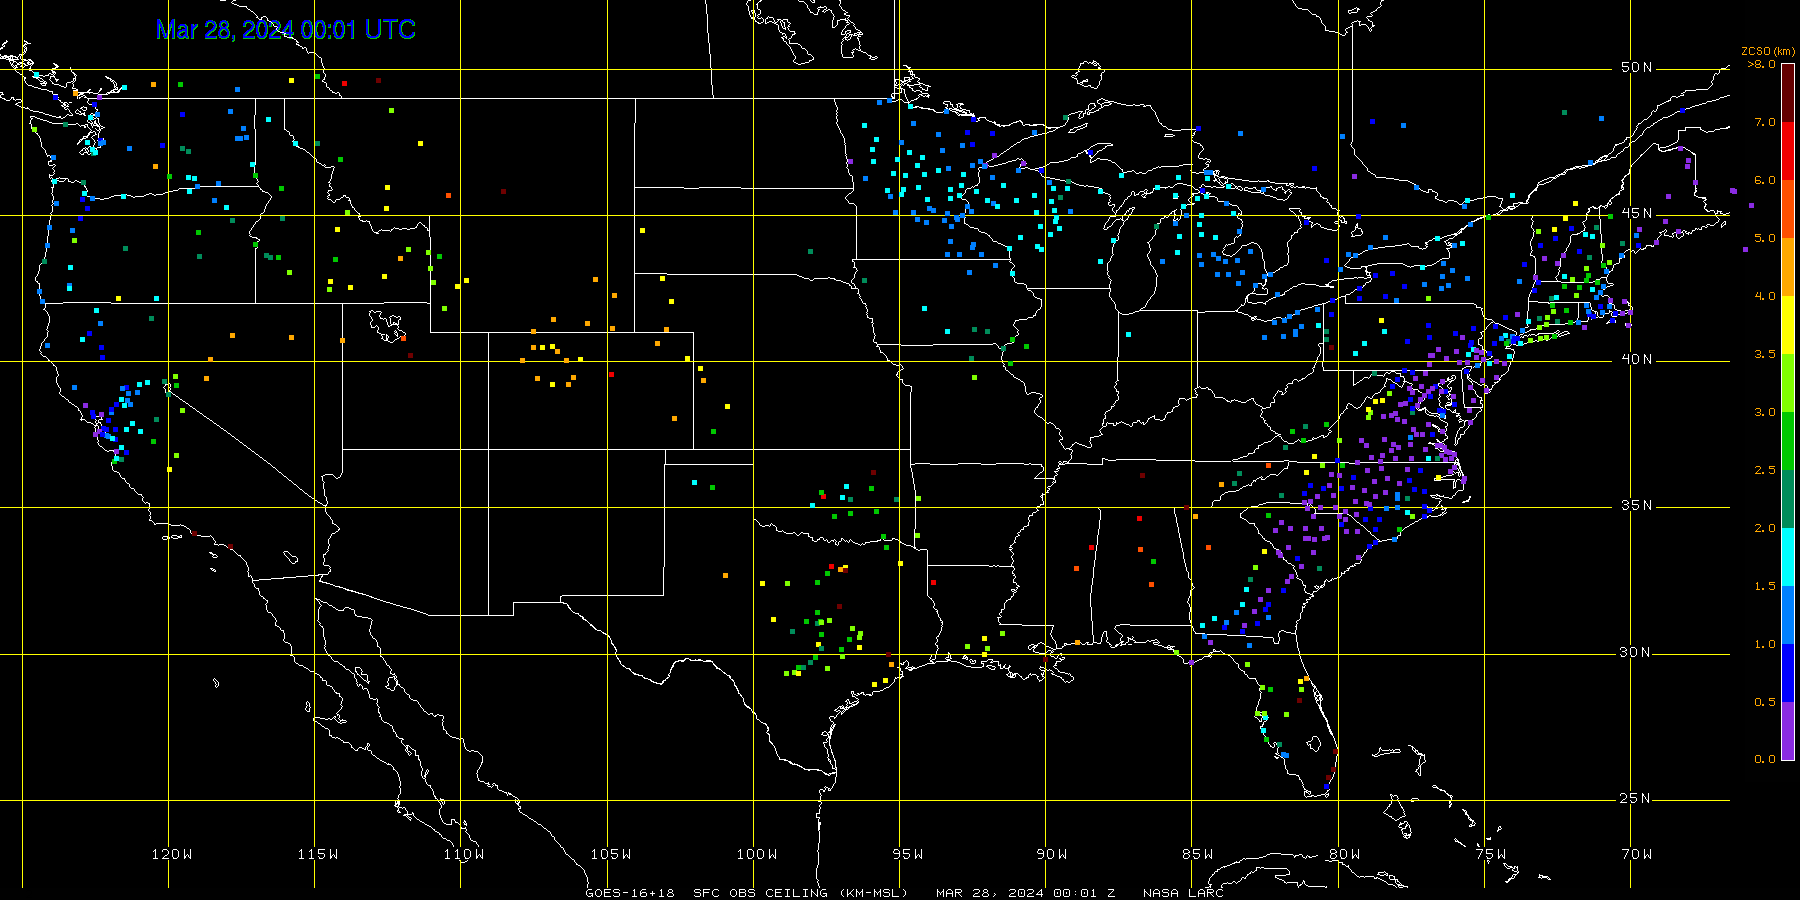Select the 110 W longitude label
This screenshot has width=1800, height=900.
click(x=464, y=854)
